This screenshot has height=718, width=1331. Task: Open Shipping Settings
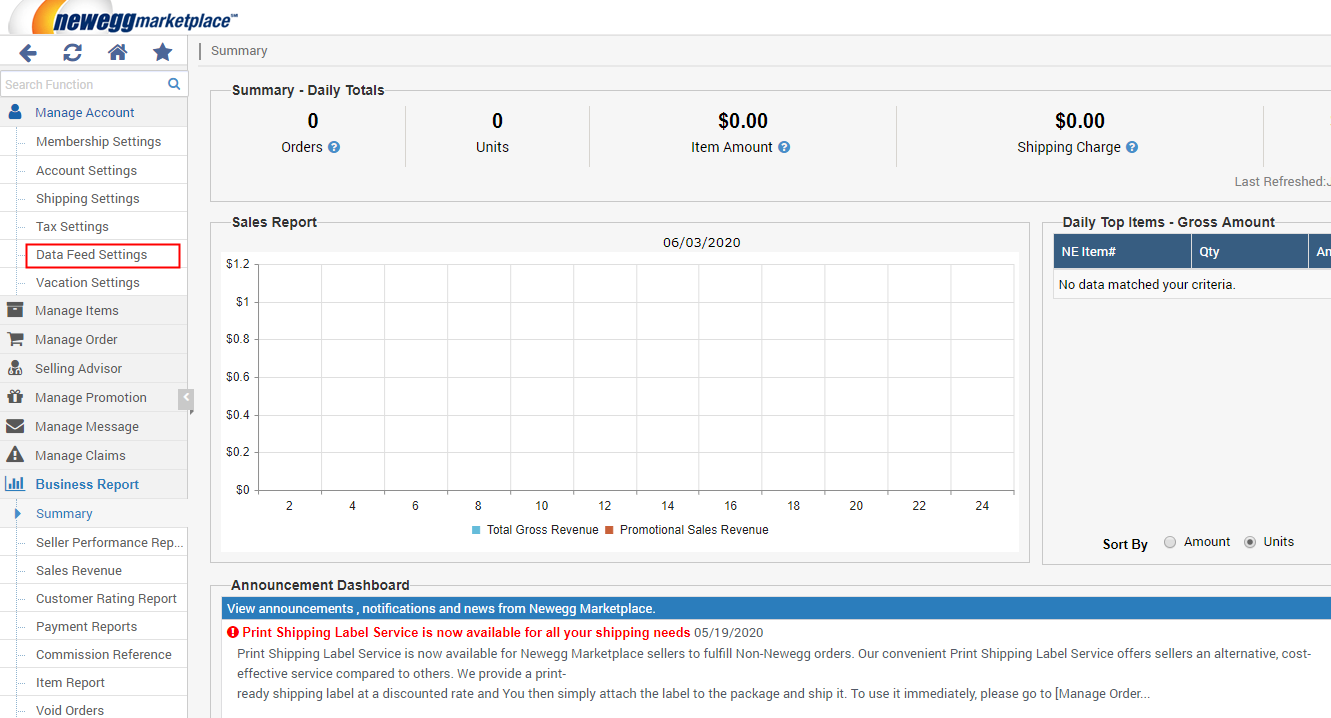coord(87,198)
